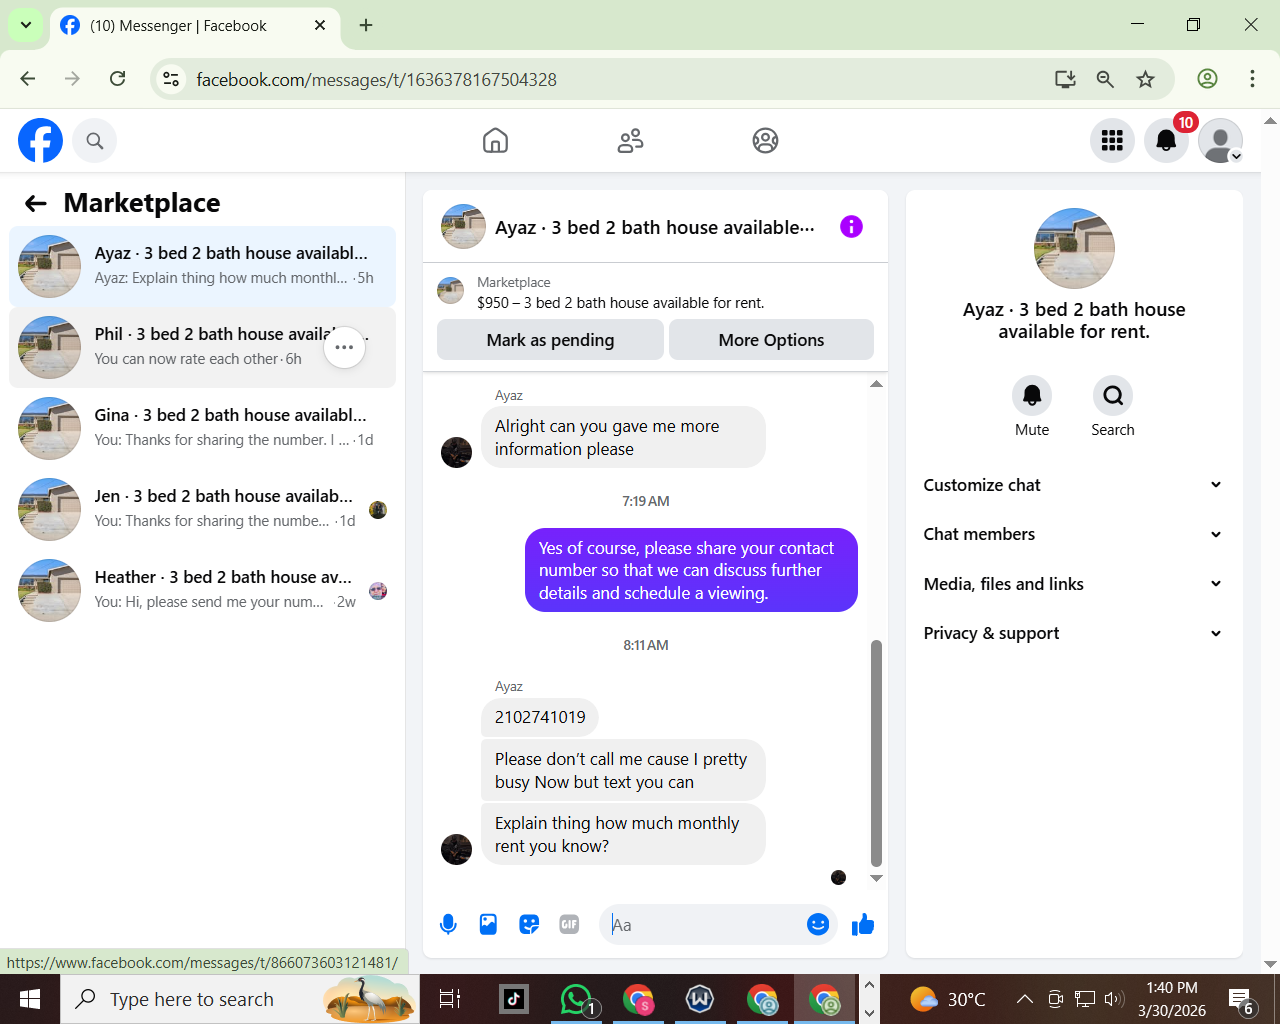This screenshot has width=1280, height=1024.
Task: Click the install app icon in address bar
Action: (x=1066, y=79)
